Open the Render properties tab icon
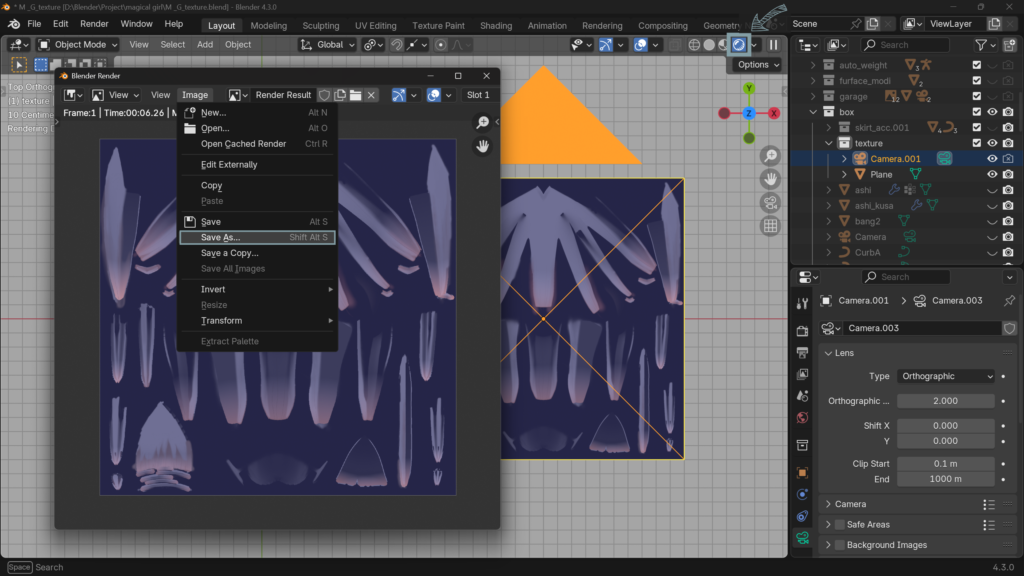Image resolution: width=1024 pixels, height=576 pixels. tap(802, 330)
